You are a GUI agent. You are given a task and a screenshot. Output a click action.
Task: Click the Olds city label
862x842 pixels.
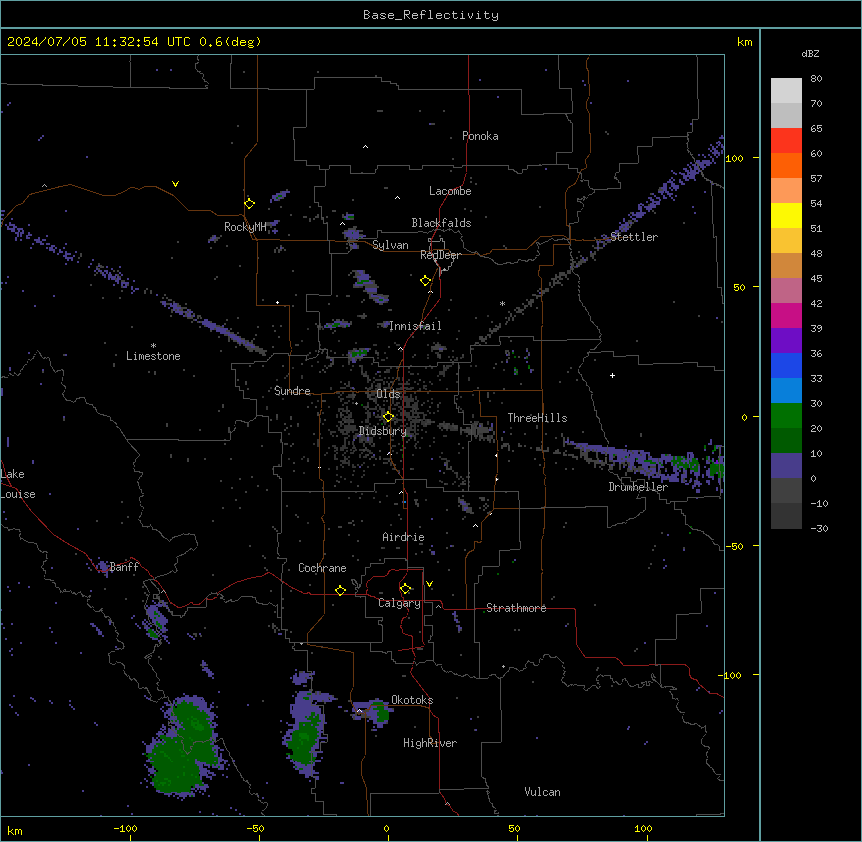point(388,394)
